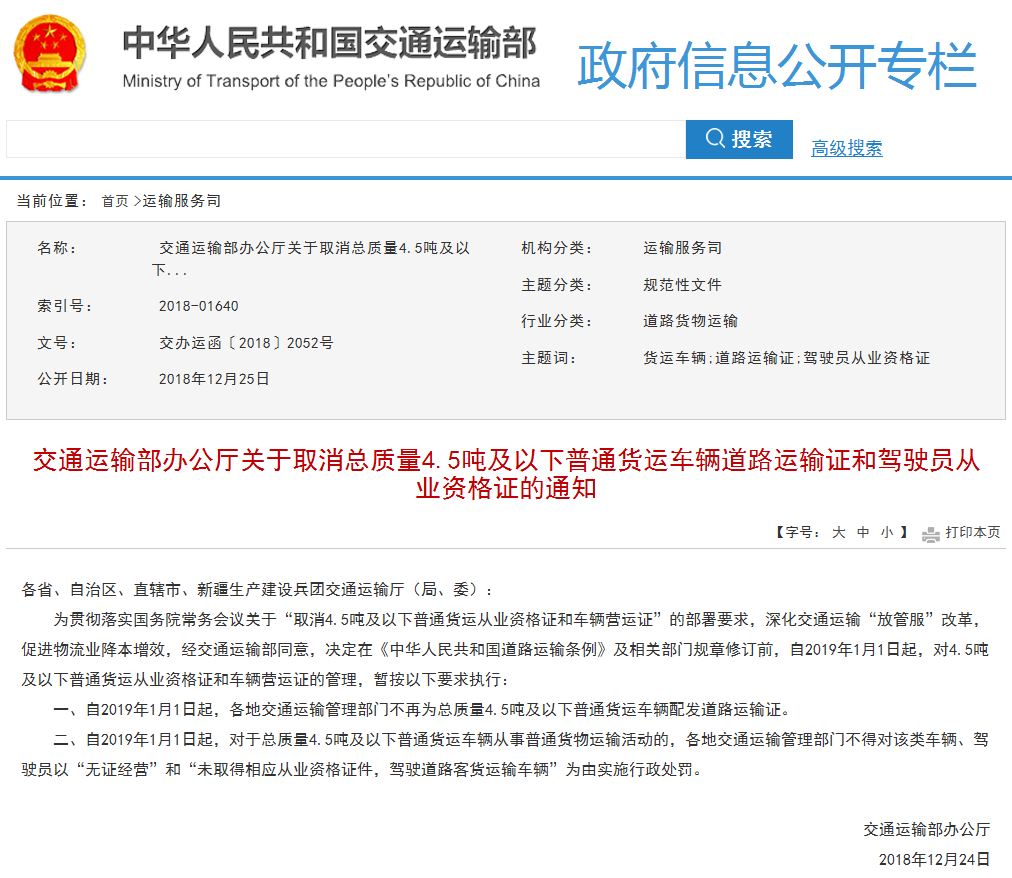Click the truncated 名称 document title text
The height and width of the screenshot is (878, 1012).
tap(313, 258)
